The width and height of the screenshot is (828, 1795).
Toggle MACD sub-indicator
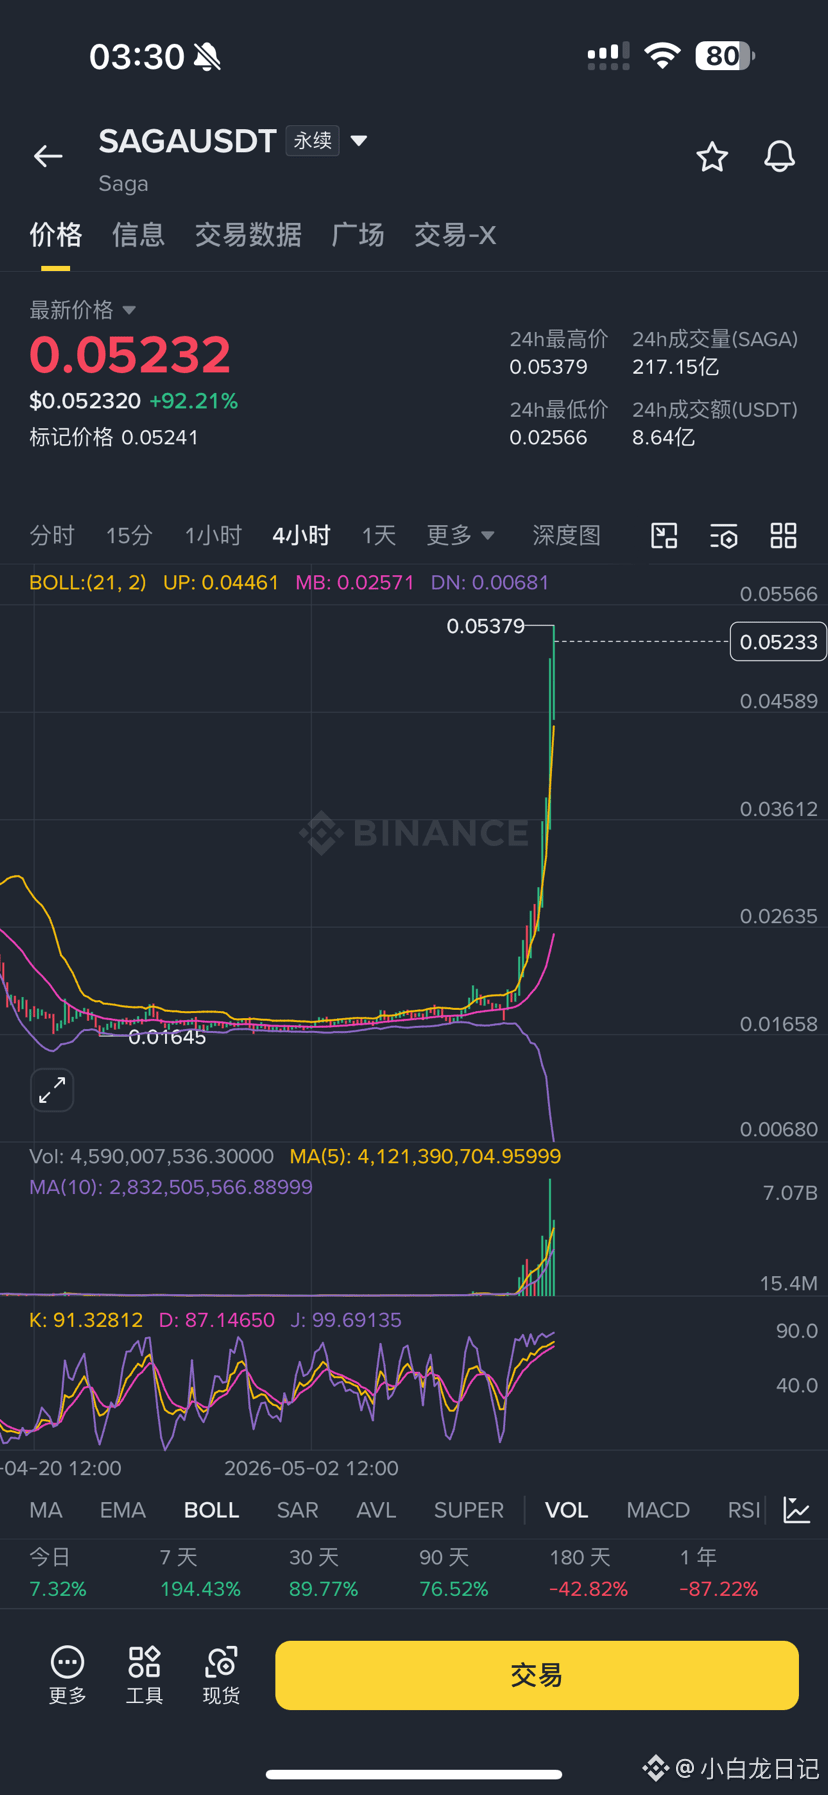(658, 1510)
